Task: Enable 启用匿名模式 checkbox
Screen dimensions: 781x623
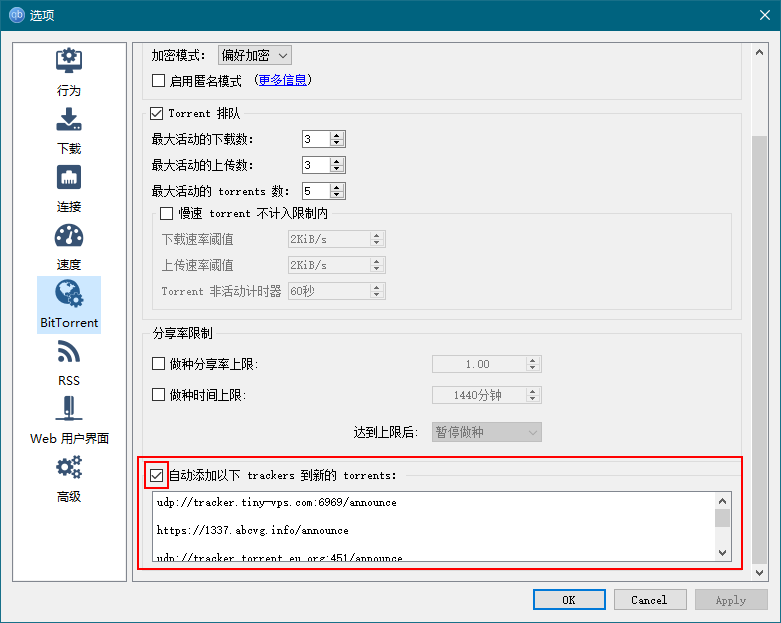Action: [158, 80]
